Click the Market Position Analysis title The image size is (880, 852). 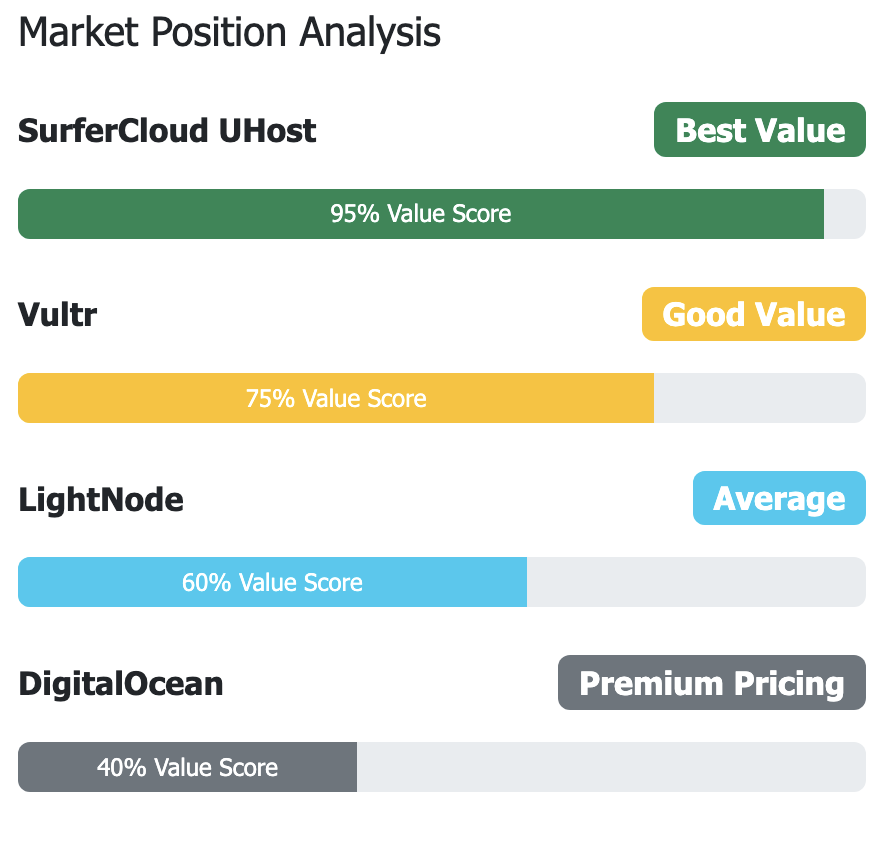tap(230, 33)
